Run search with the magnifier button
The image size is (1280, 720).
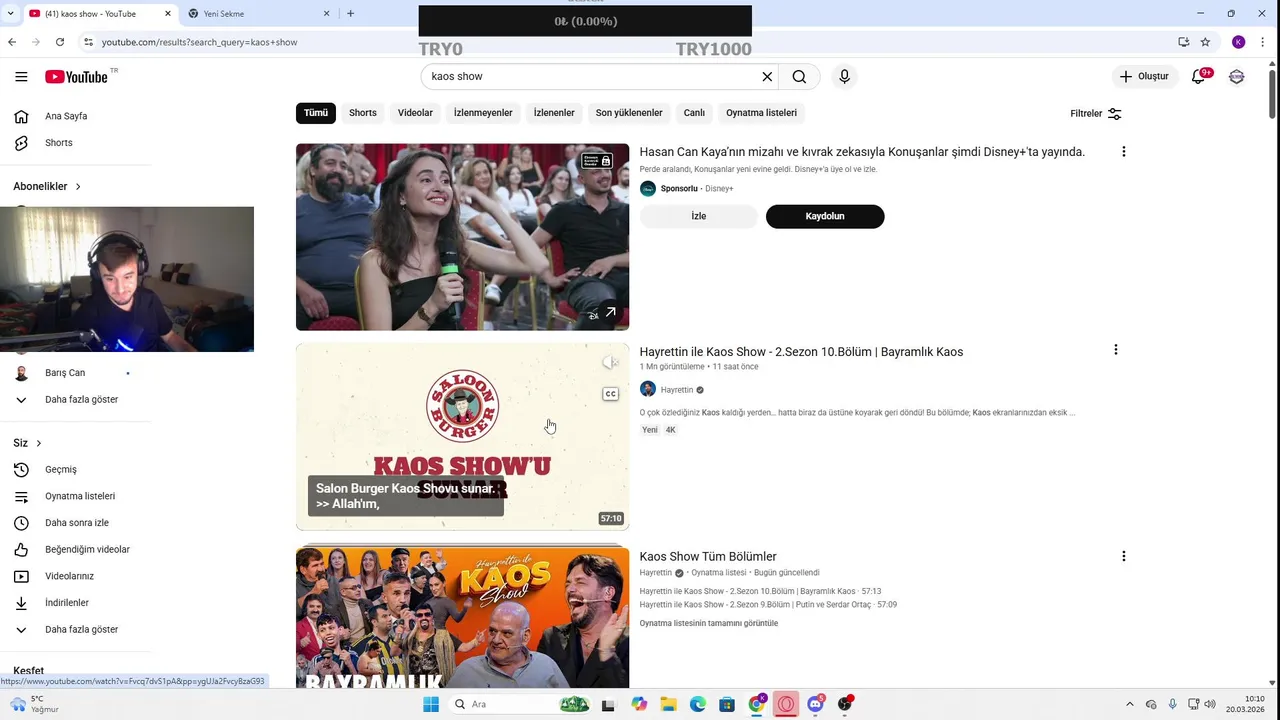(799, 77)
